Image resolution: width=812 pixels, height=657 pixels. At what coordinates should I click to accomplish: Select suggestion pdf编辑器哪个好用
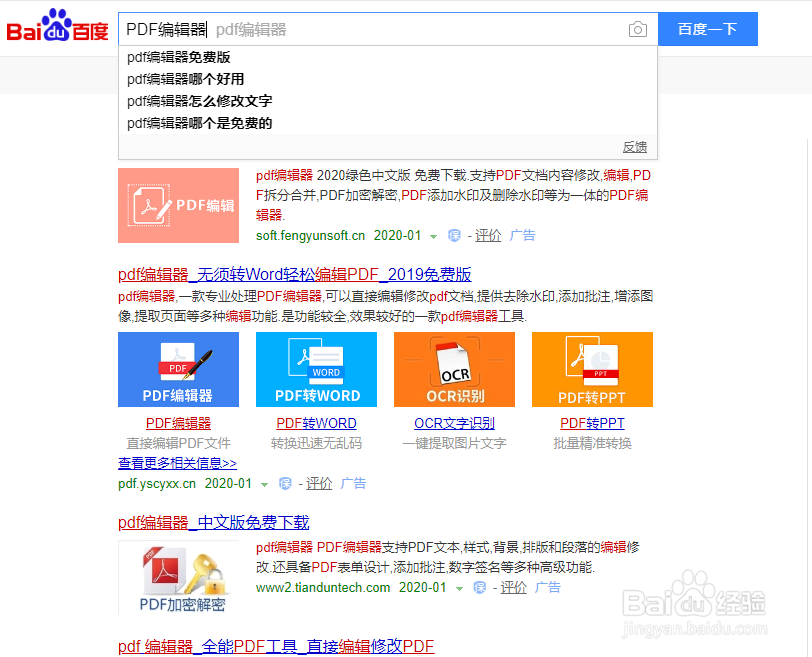coord(388,79)
